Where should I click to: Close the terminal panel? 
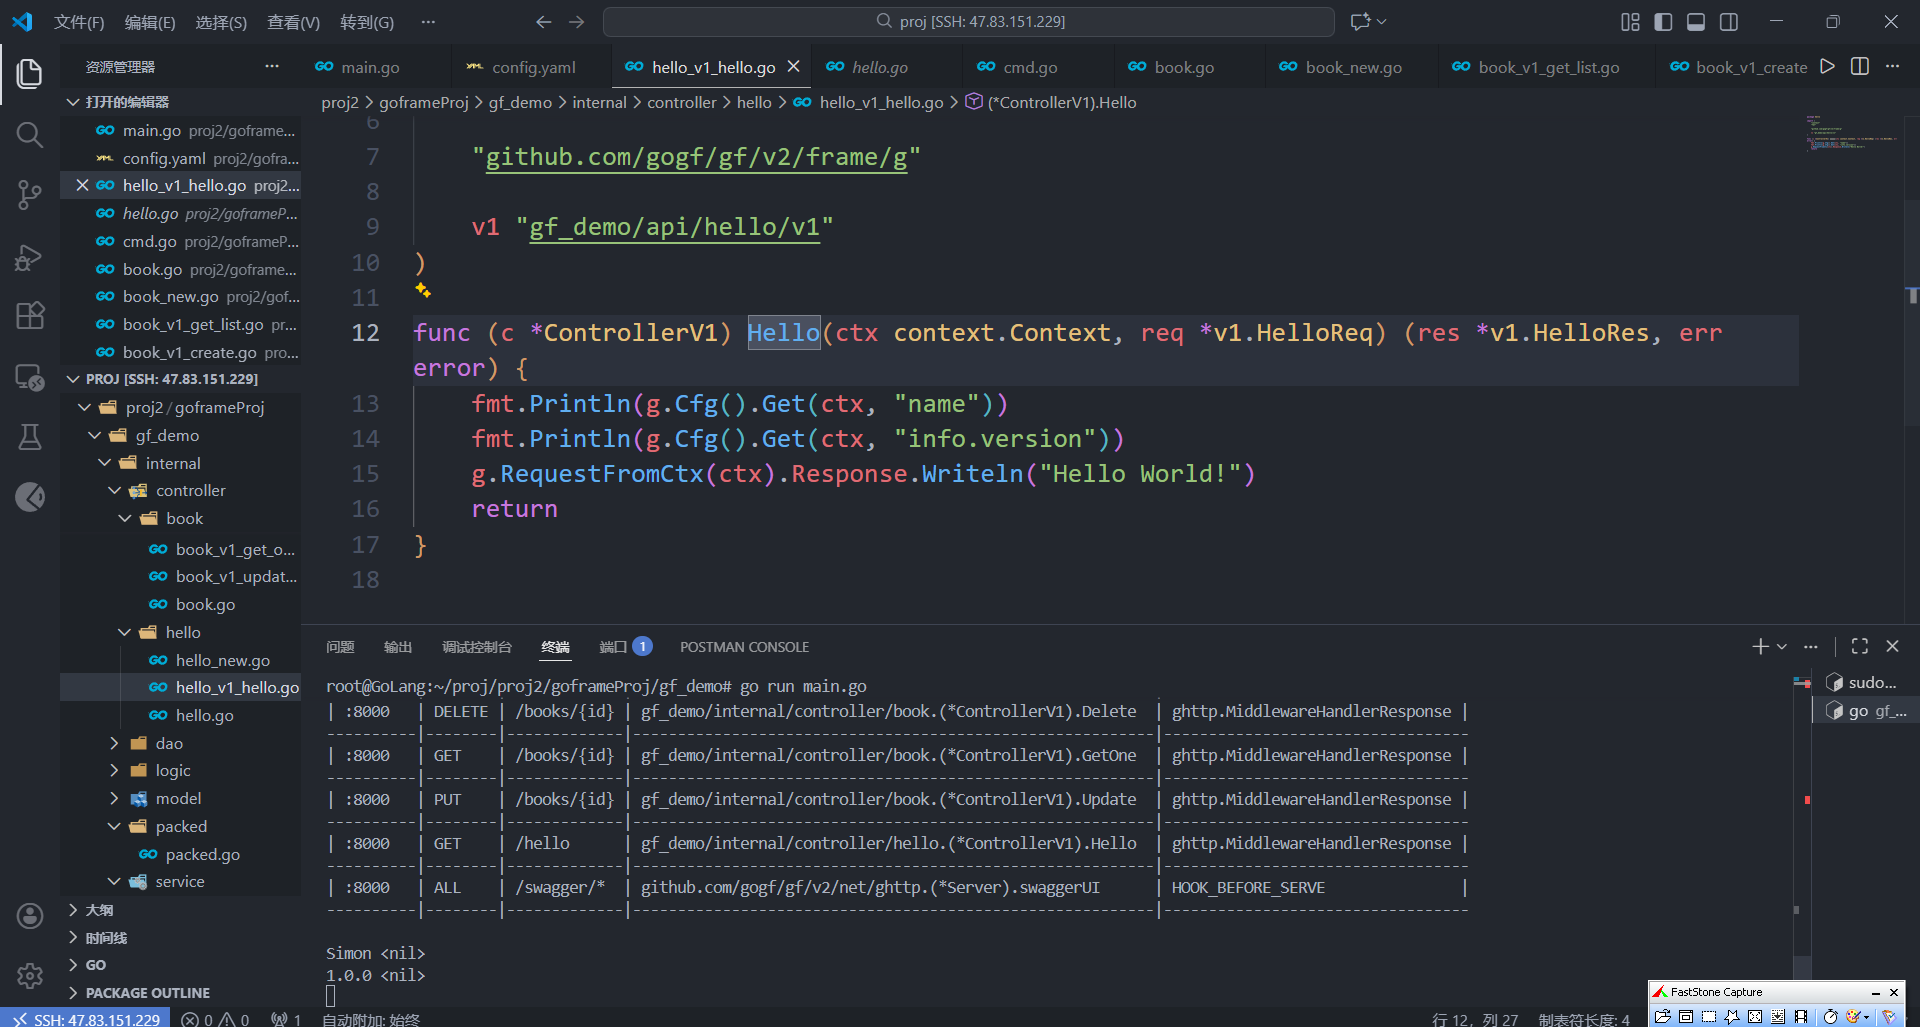tap(1892, 647)
